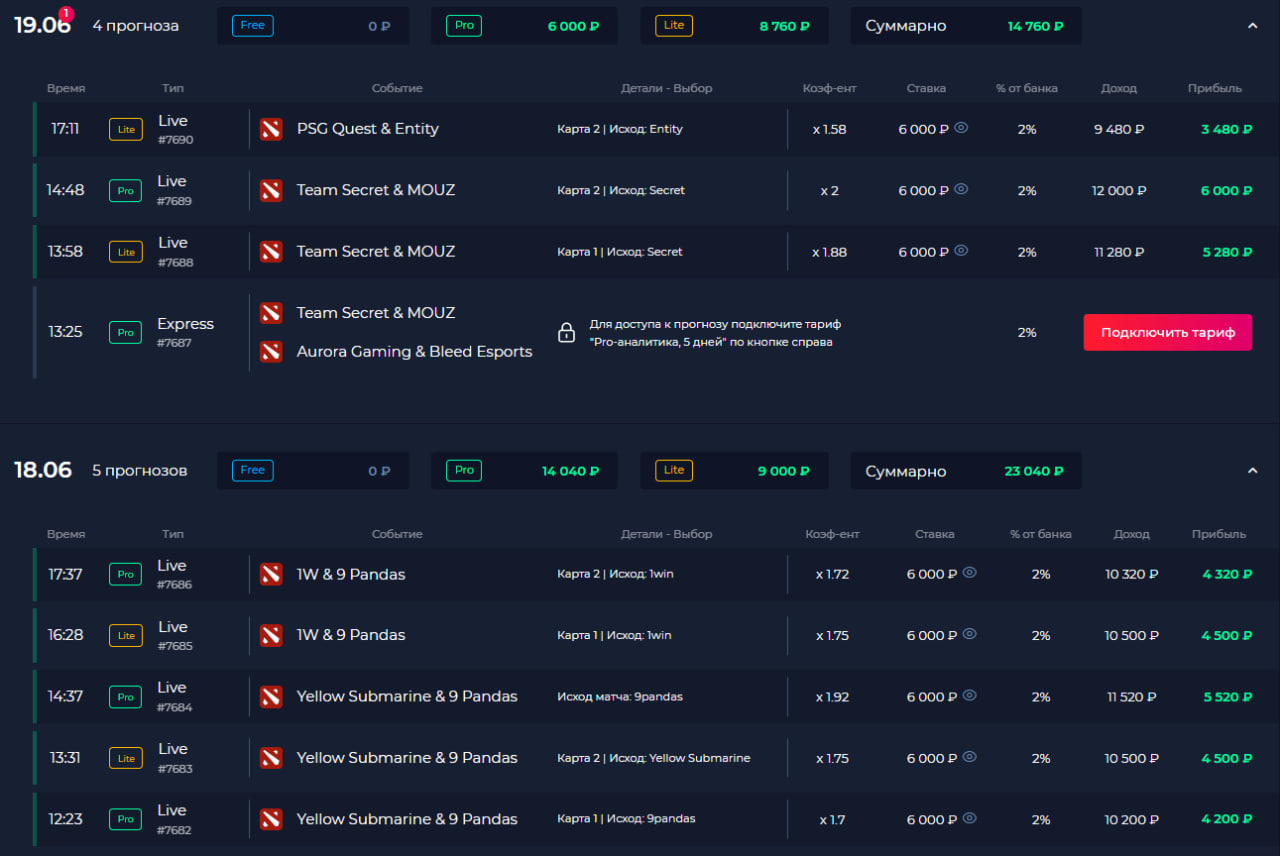Image resolution: width=1280 pixels, height=856 pixels.
Task: Click Lite badge in the 17:11 row
Action: [126, 129]
